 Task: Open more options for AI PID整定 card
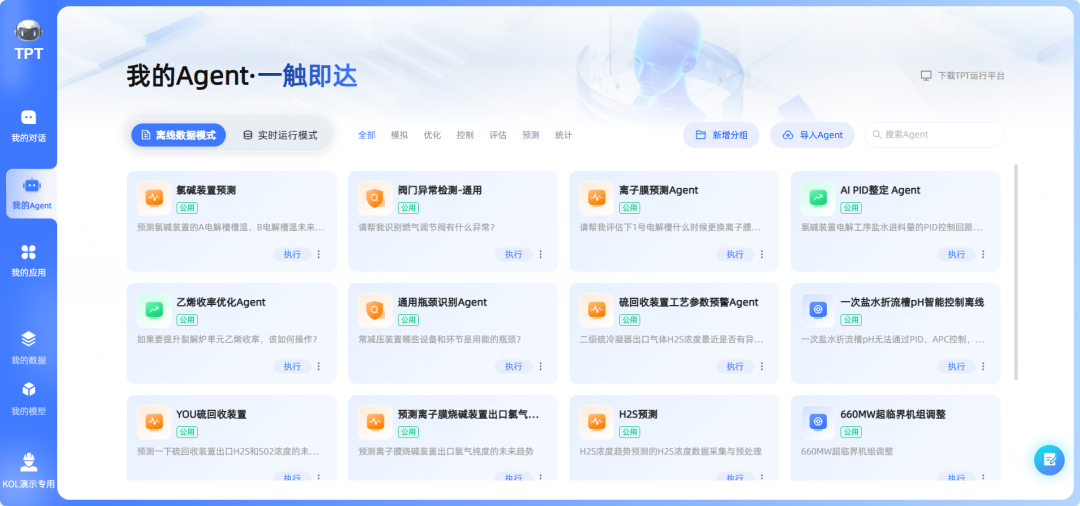click(x=983, y=254)
